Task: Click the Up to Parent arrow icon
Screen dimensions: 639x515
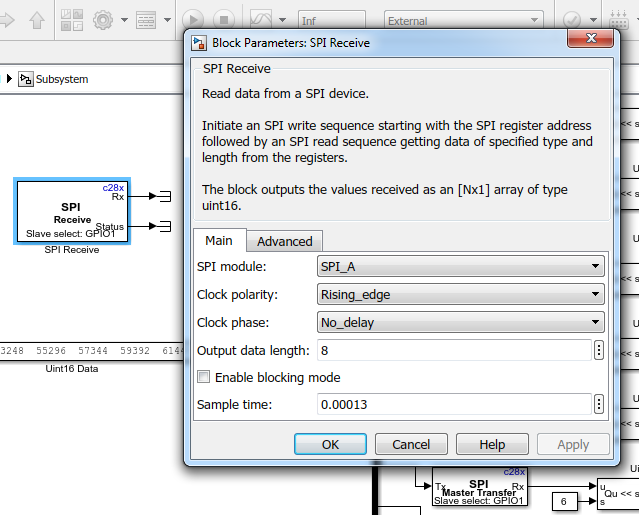Action: pos(37,20)
